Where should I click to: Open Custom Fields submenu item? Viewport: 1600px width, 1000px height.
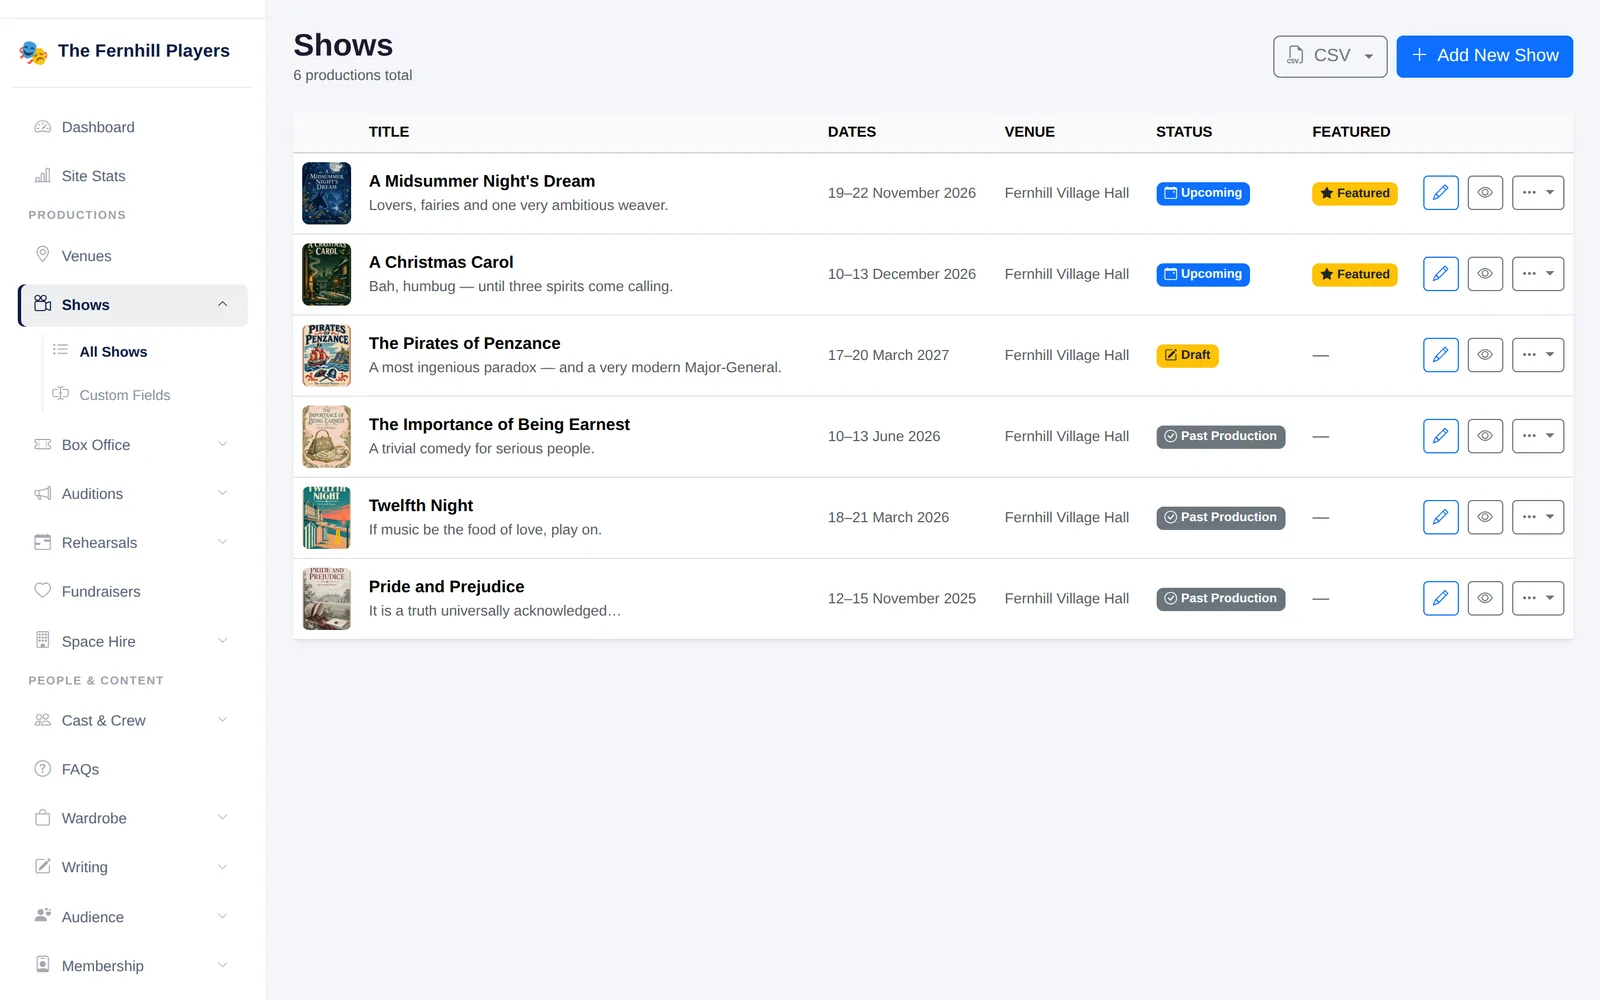click(125, 395)
